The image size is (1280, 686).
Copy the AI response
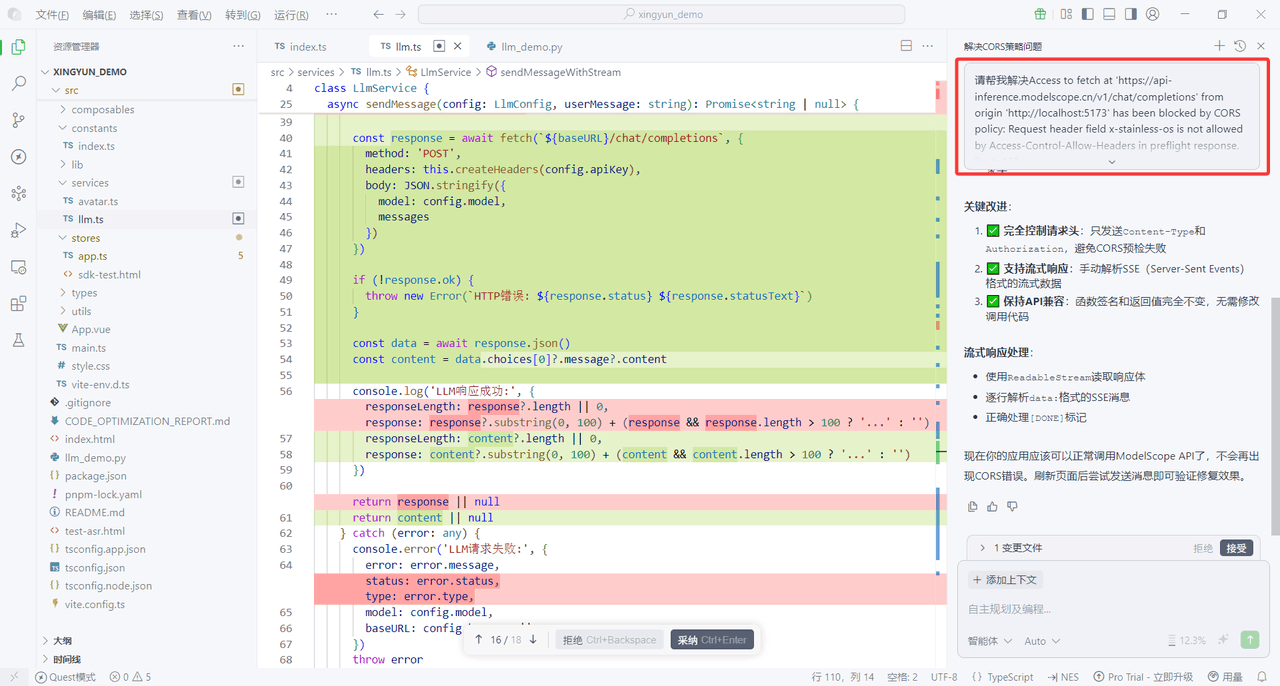click(973, 507)
